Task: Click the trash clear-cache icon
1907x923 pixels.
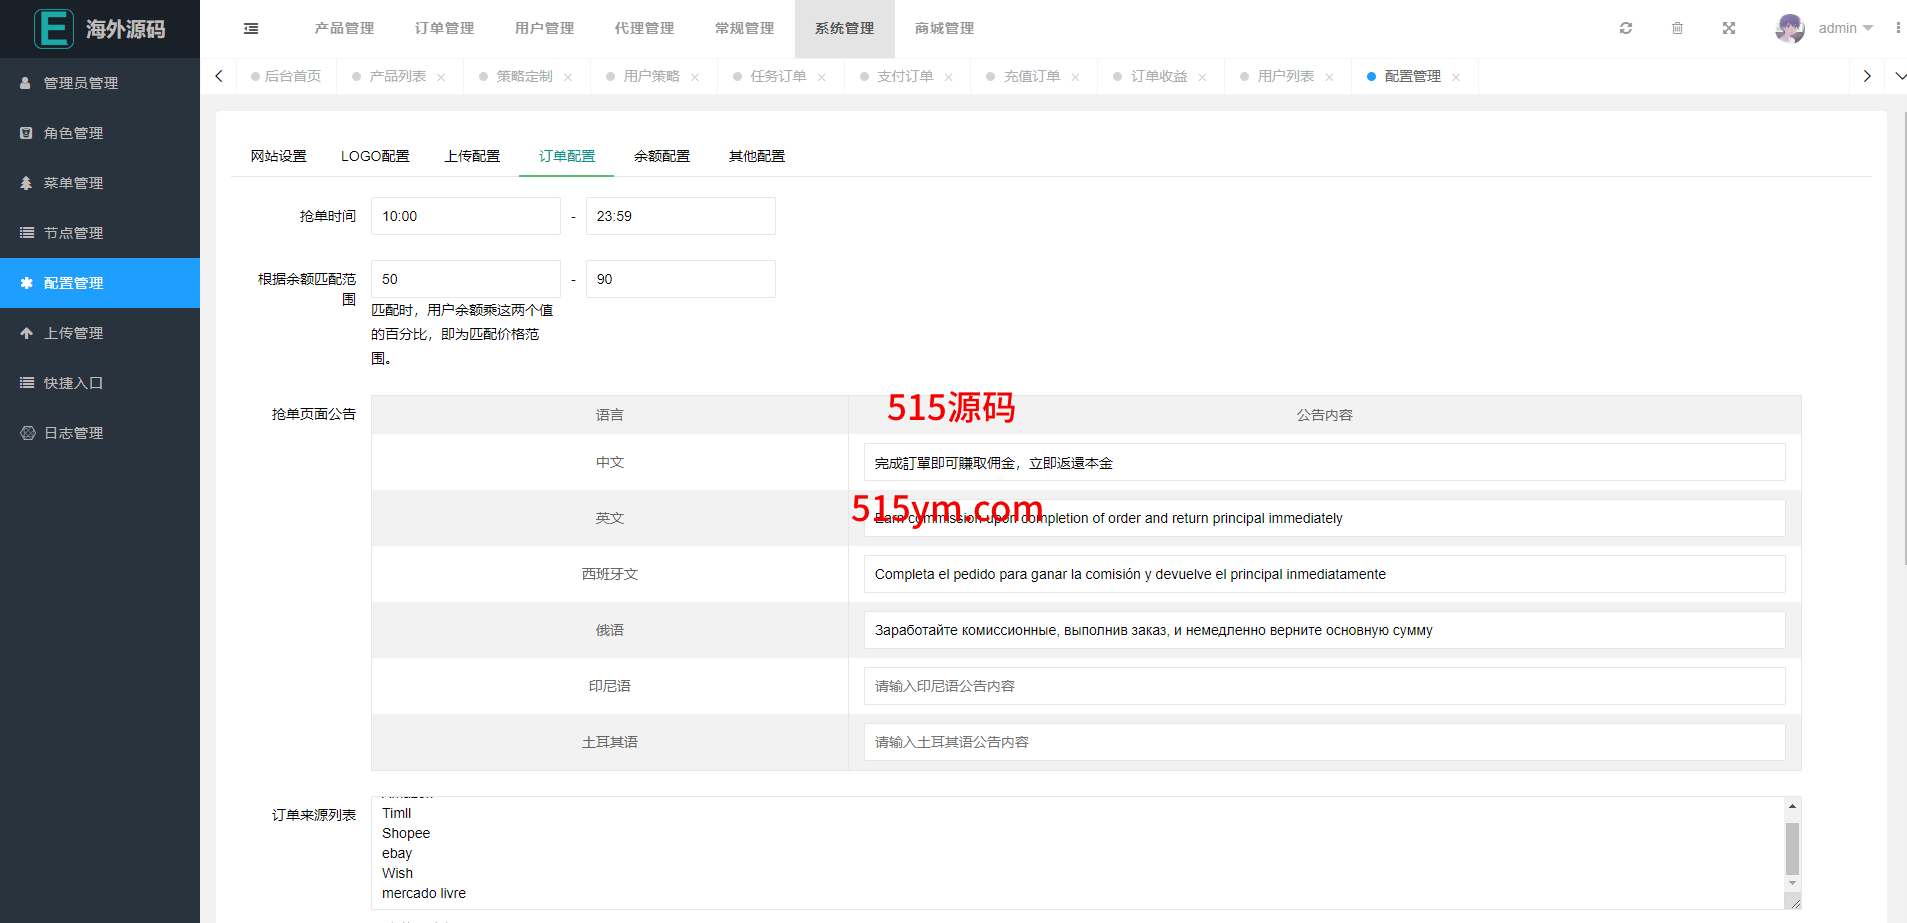Action: pos(1677,28)
